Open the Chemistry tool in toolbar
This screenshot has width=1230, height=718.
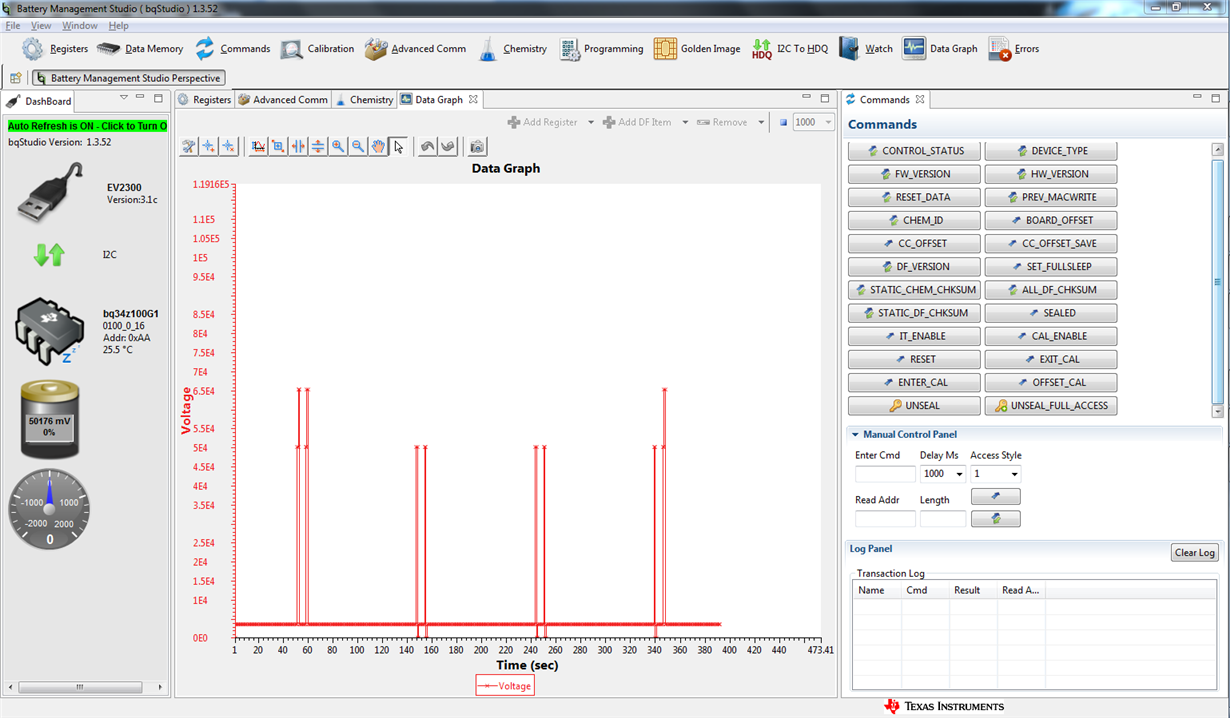(x=512, y=48)
